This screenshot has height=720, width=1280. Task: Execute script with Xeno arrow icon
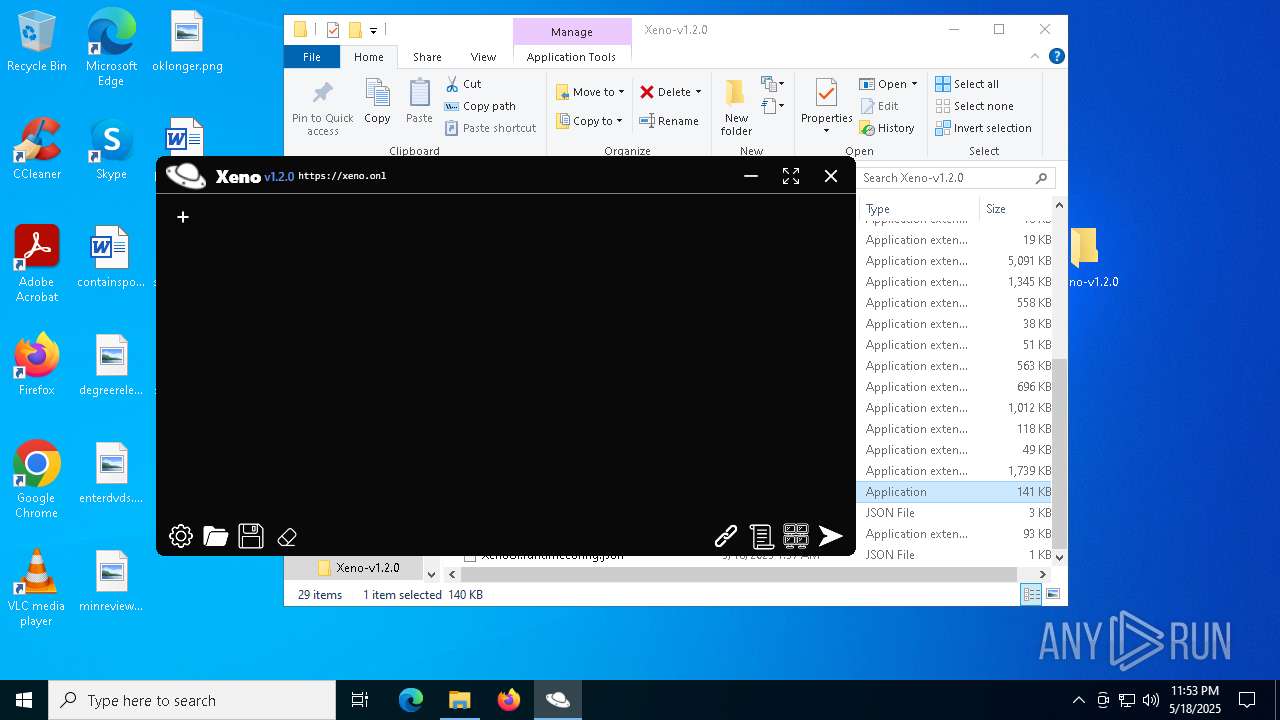pyautogui.click(x=831, y=537)
